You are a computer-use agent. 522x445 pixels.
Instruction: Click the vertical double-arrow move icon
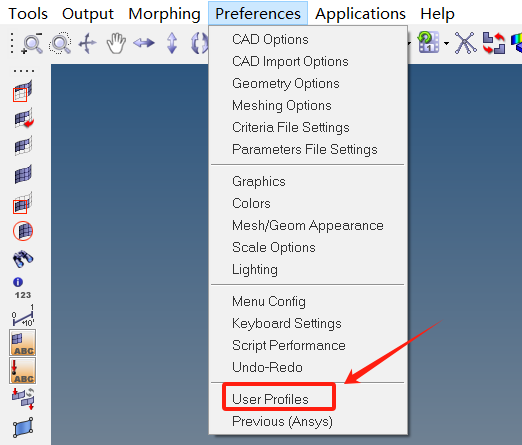[x=172, y=43]
